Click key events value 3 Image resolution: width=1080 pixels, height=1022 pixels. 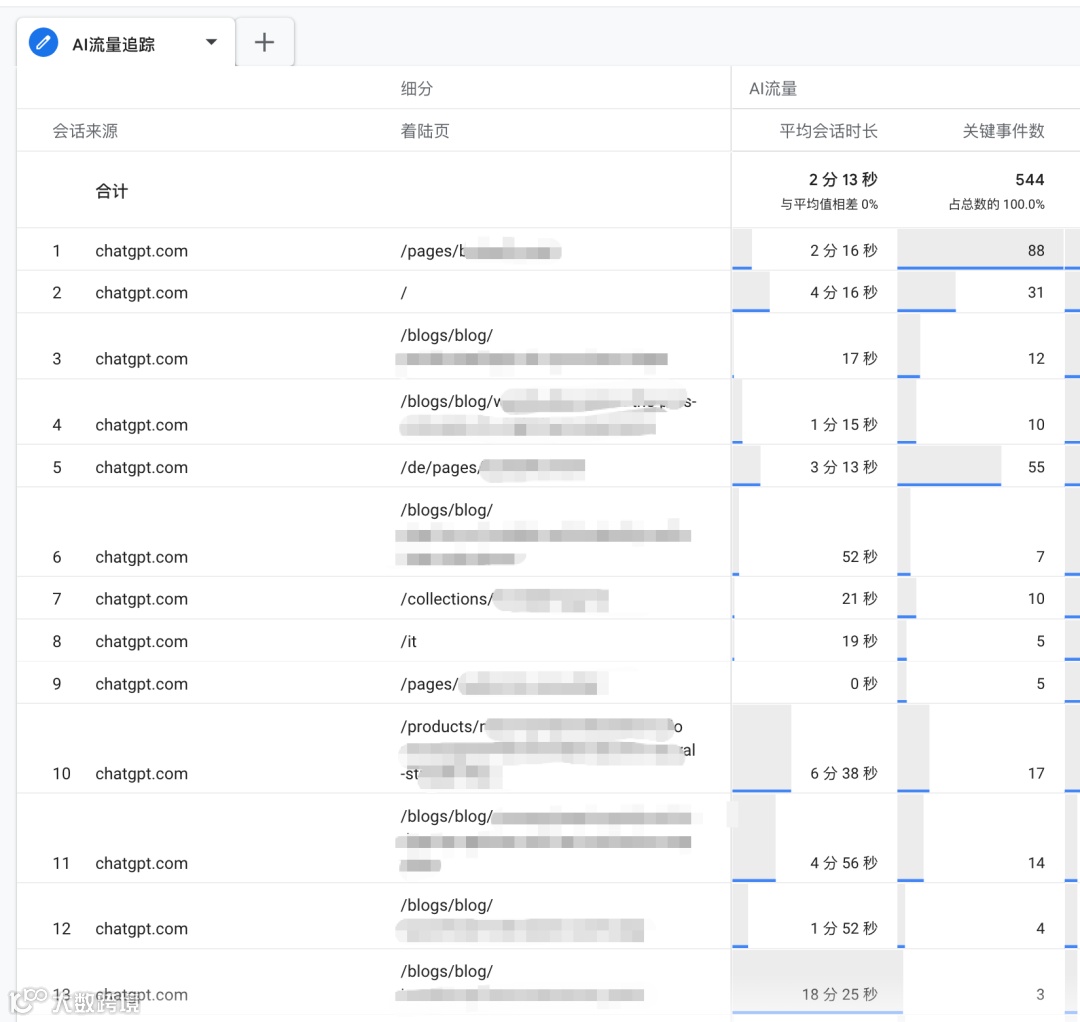click(1040, 994)
